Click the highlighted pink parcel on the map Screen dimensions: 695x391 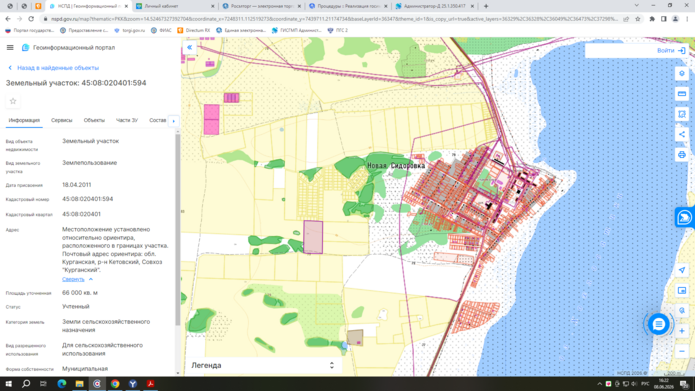coord(313,237)
